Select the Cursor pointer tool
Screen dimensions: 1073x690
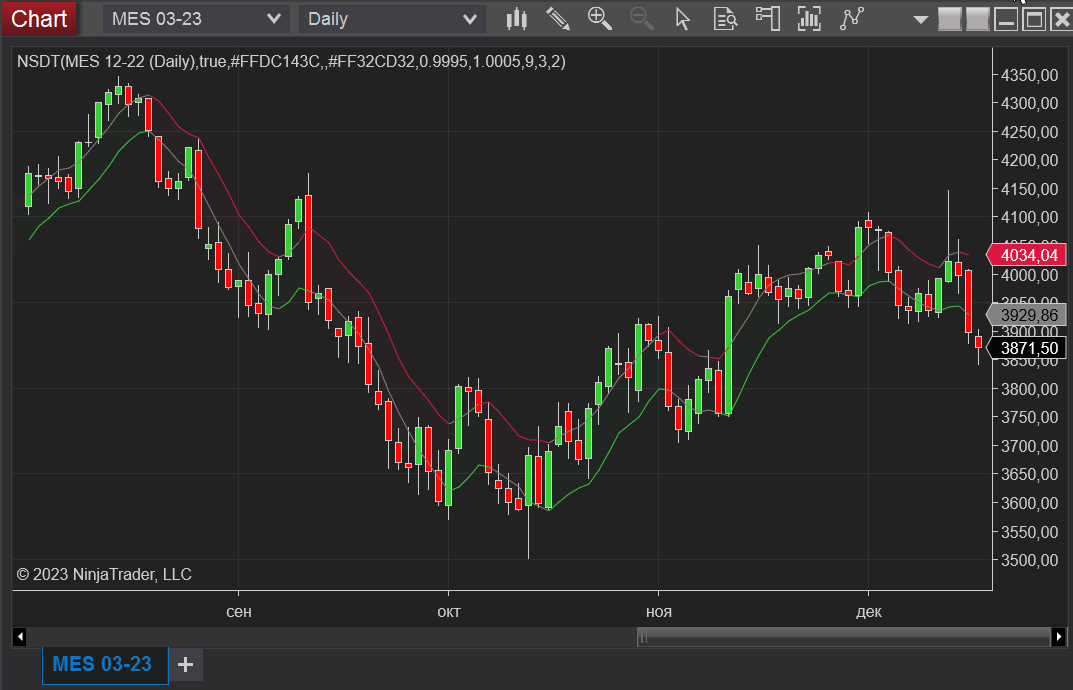coord(682,18)
